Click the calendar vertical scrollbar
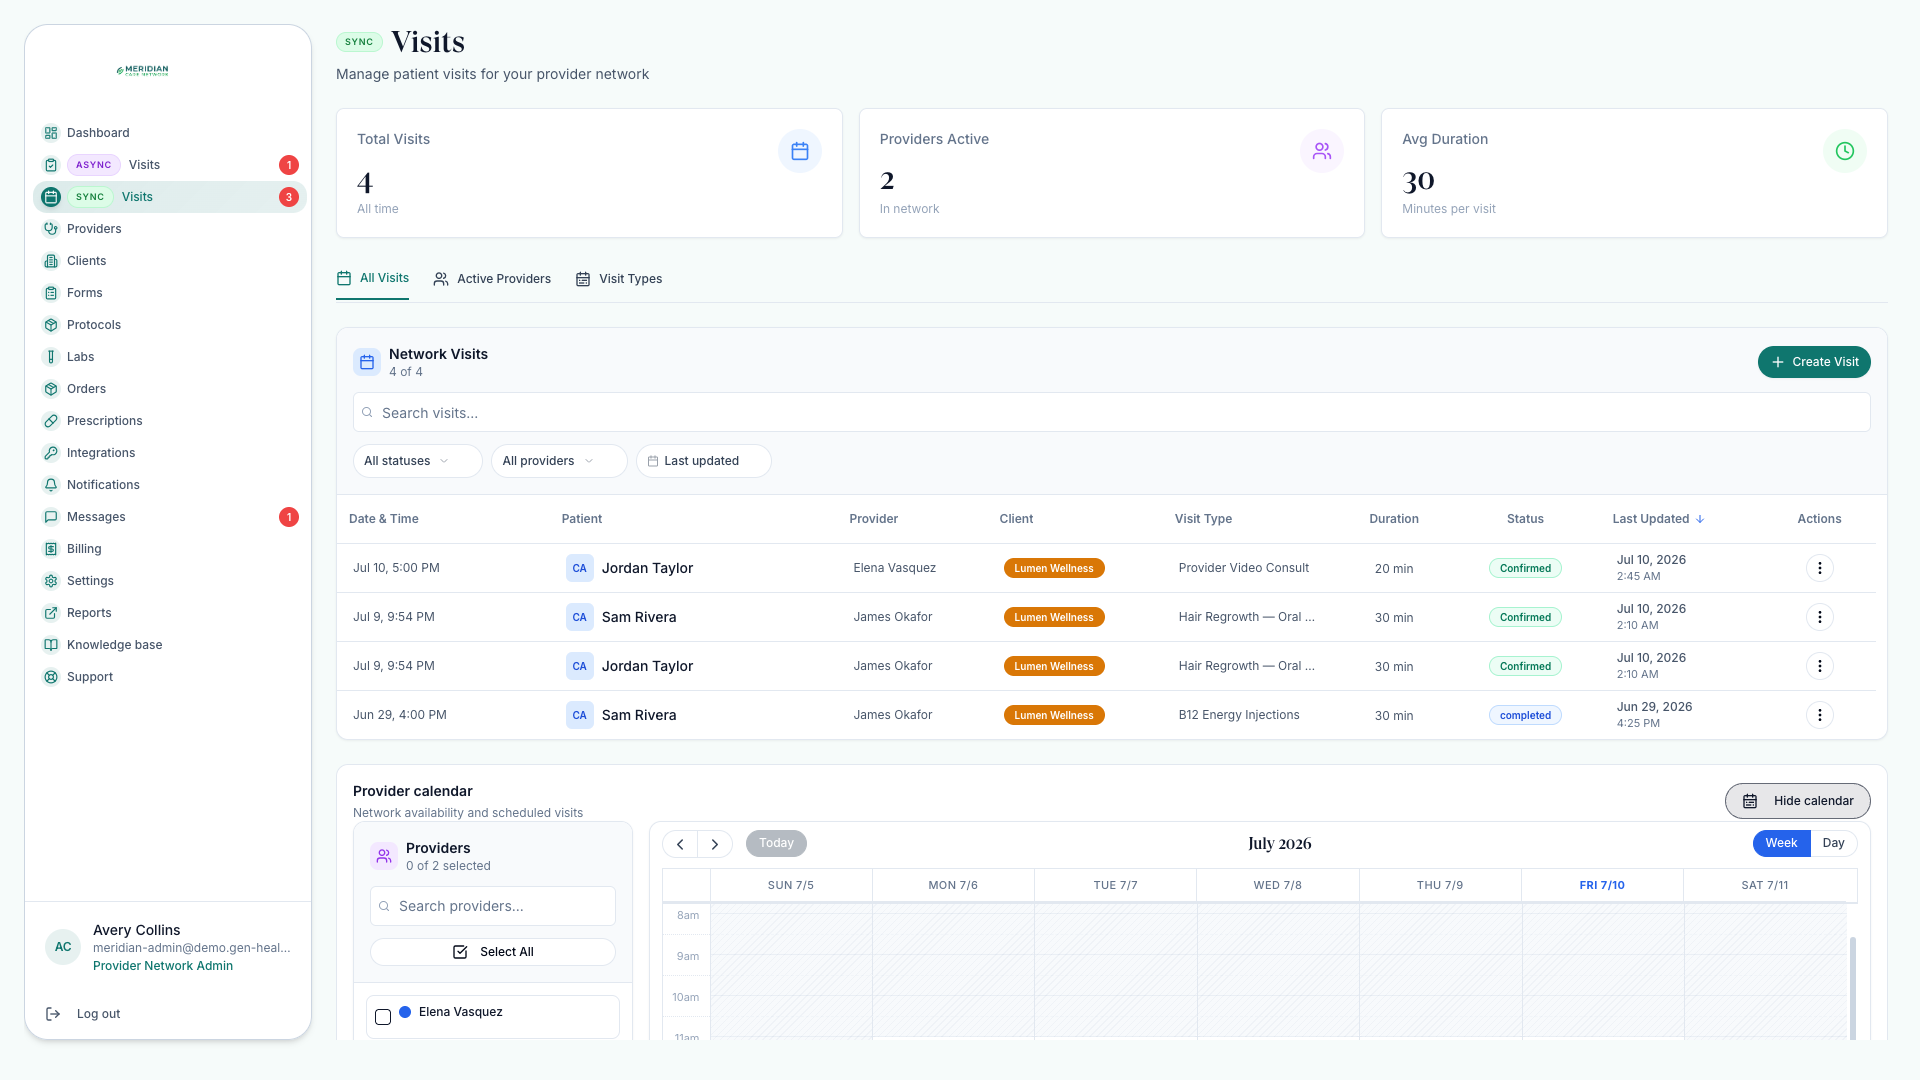 point(1853,988)
